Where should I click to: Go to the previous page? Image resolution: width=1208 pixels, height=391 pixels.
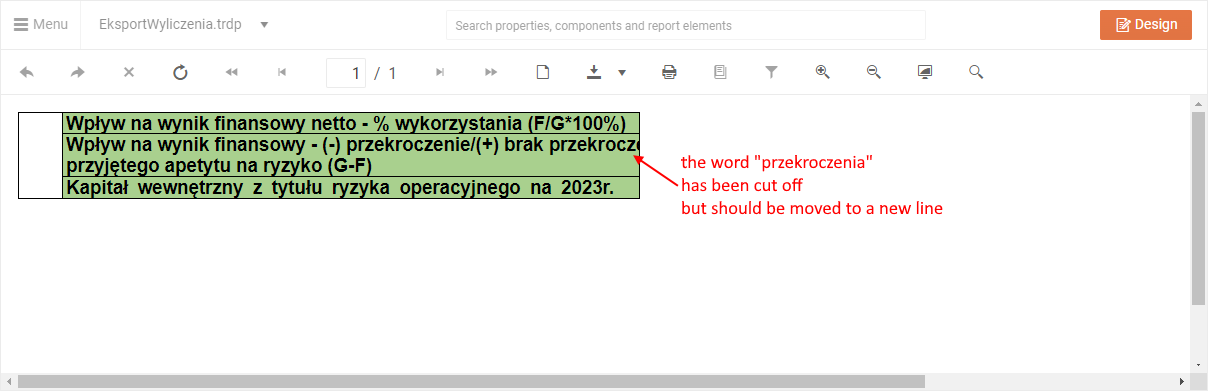tap(282, 72)
